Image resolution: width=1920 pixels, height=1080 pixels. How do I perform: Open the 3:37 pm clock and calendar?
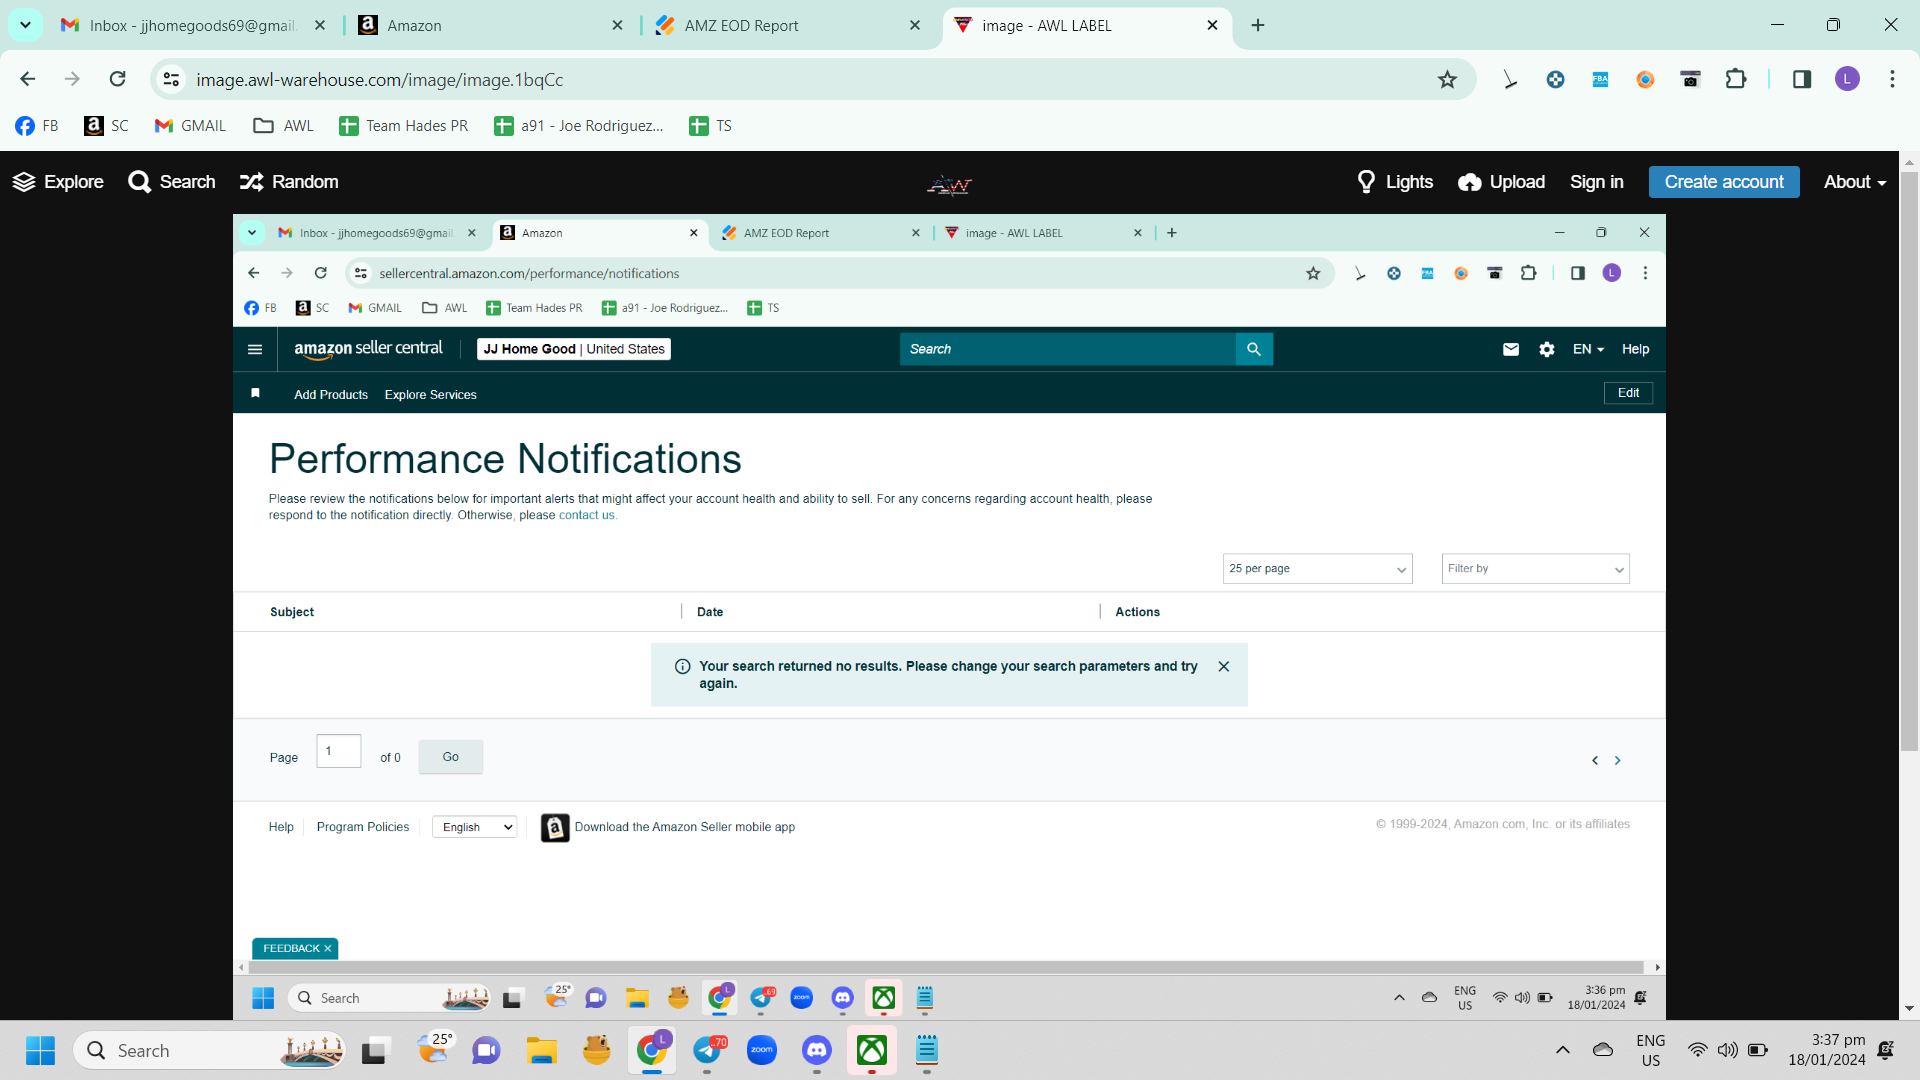1826,1050
